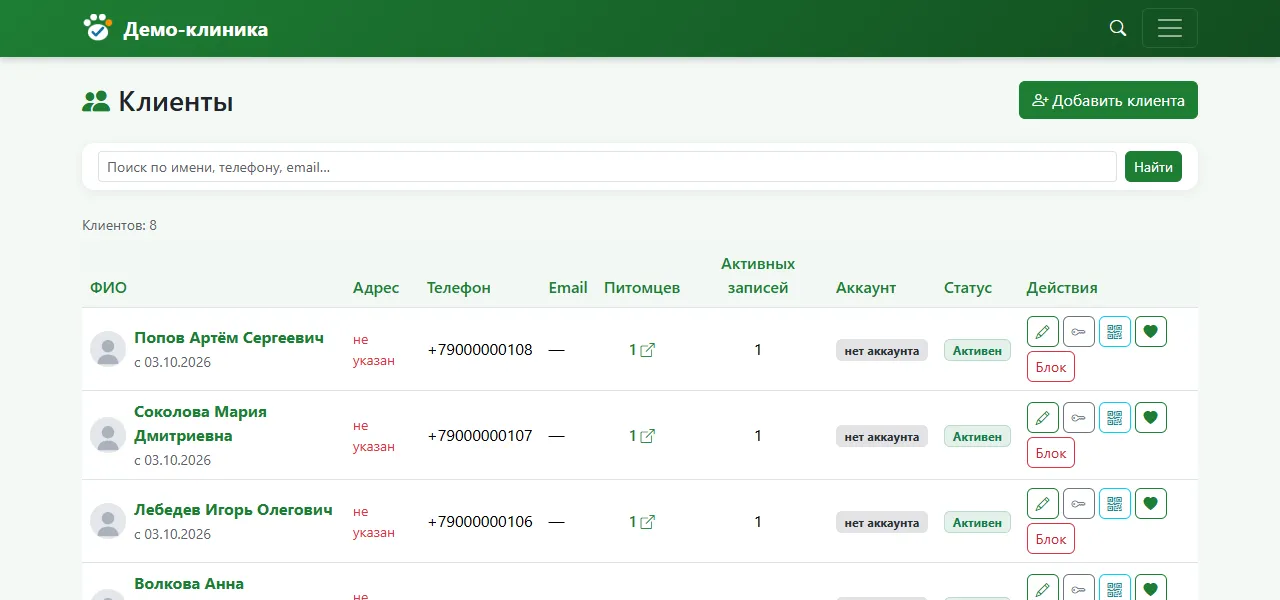
Task: Open Волкова Анна client profile
Action: (x=189, y=584)
